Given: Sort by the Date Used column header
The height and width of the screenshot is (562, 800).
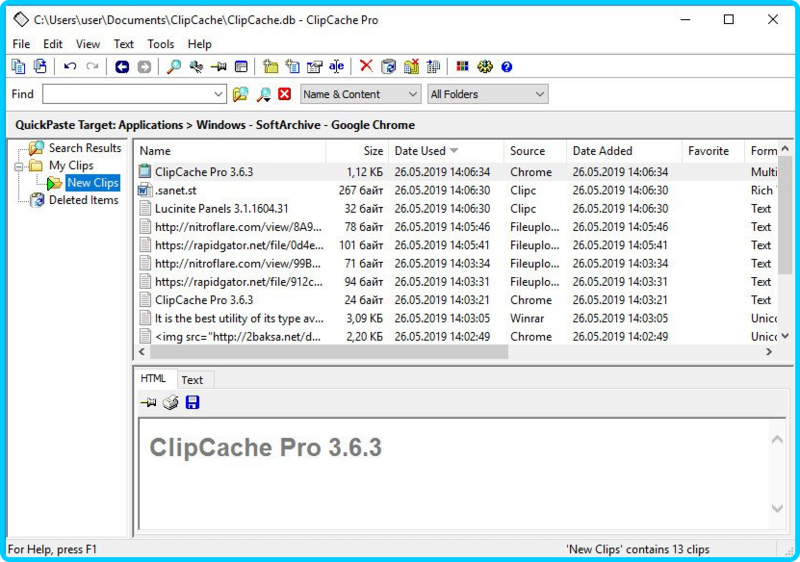Looking at the screenshot, I should point(446,151).
